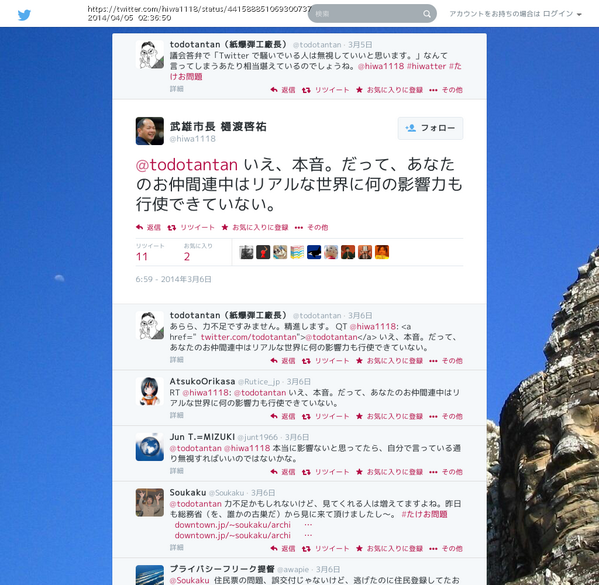The width and height of the screenshot is (599, 585).
Task: View the 2 favorites count
Action: [187, 256]
